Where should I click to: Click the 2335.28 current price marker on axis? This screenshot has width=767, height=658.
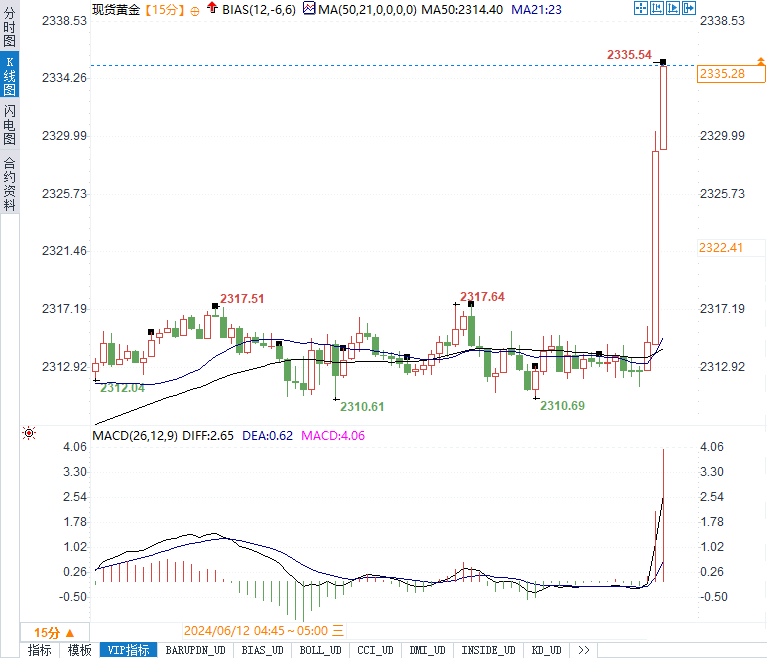(722, 74)
